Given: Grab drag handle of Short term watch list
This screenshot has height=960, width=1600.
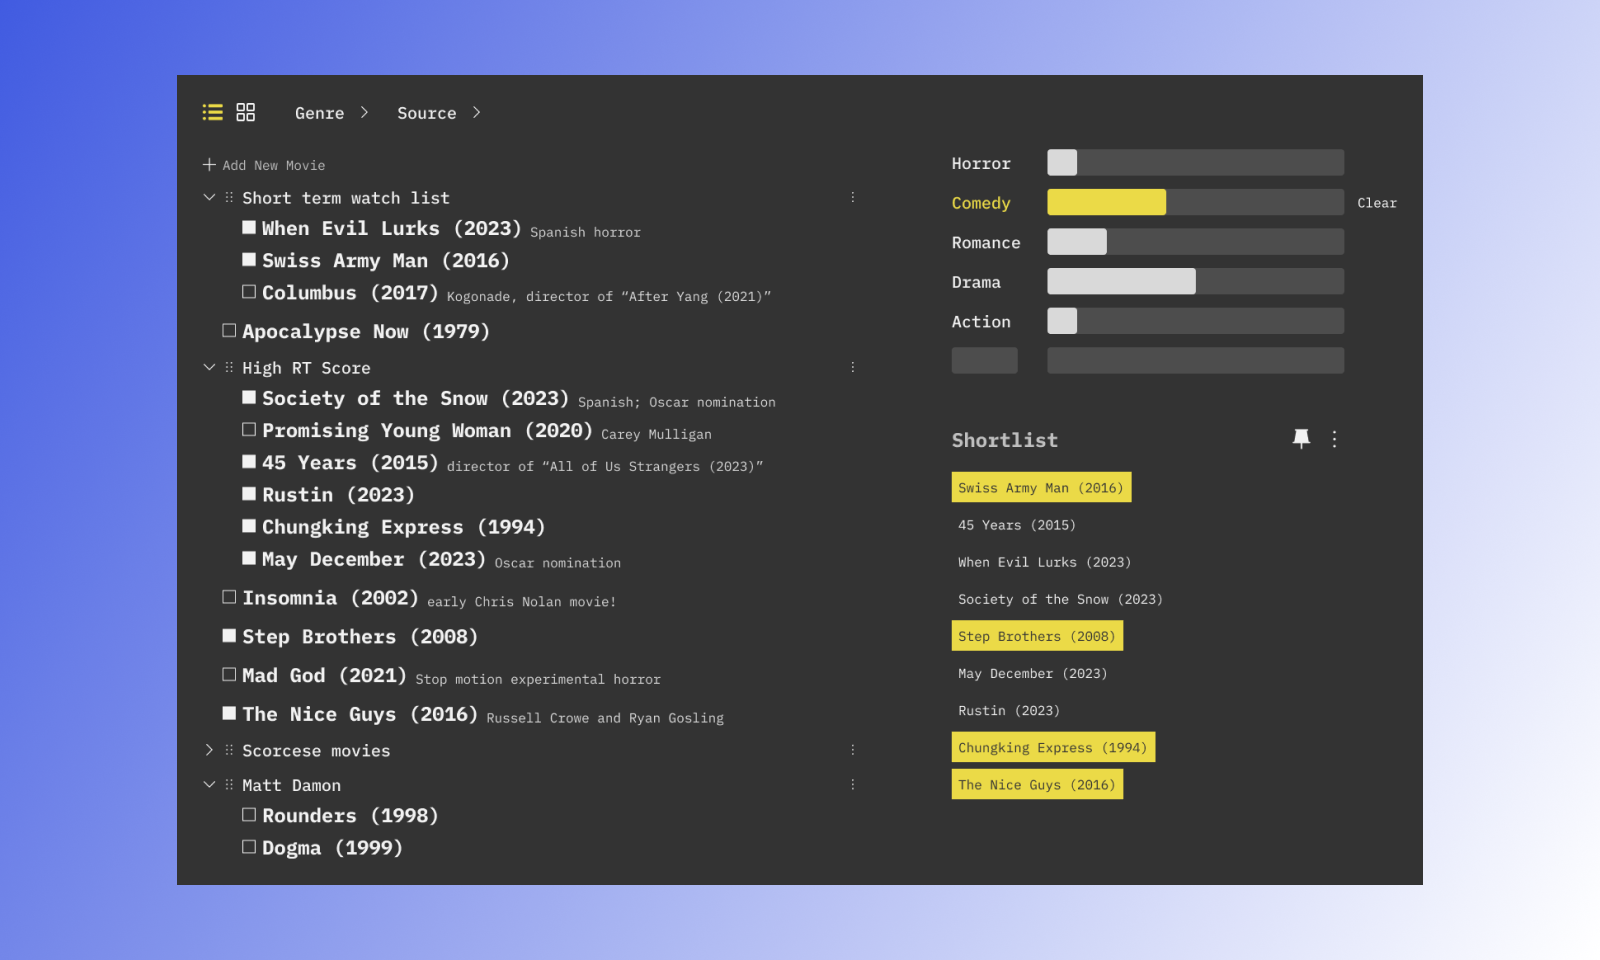Looking at the screenshot, I should [229, 198].
